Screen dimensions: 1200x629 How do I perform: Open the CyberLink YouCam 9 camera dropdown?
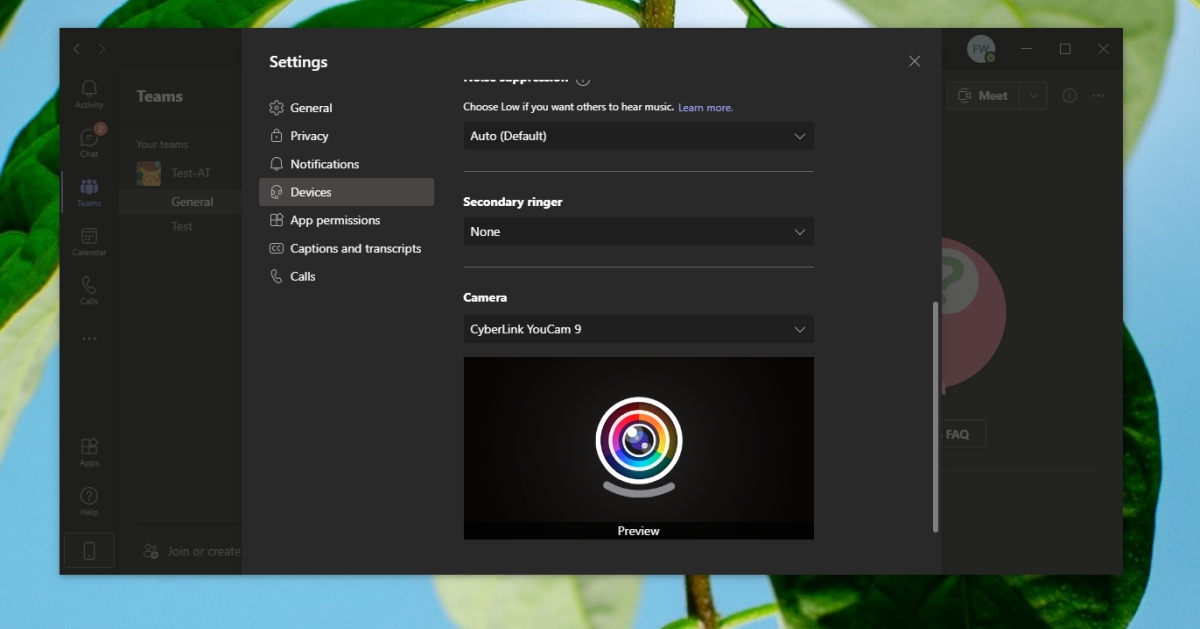[x=638, y=329]
